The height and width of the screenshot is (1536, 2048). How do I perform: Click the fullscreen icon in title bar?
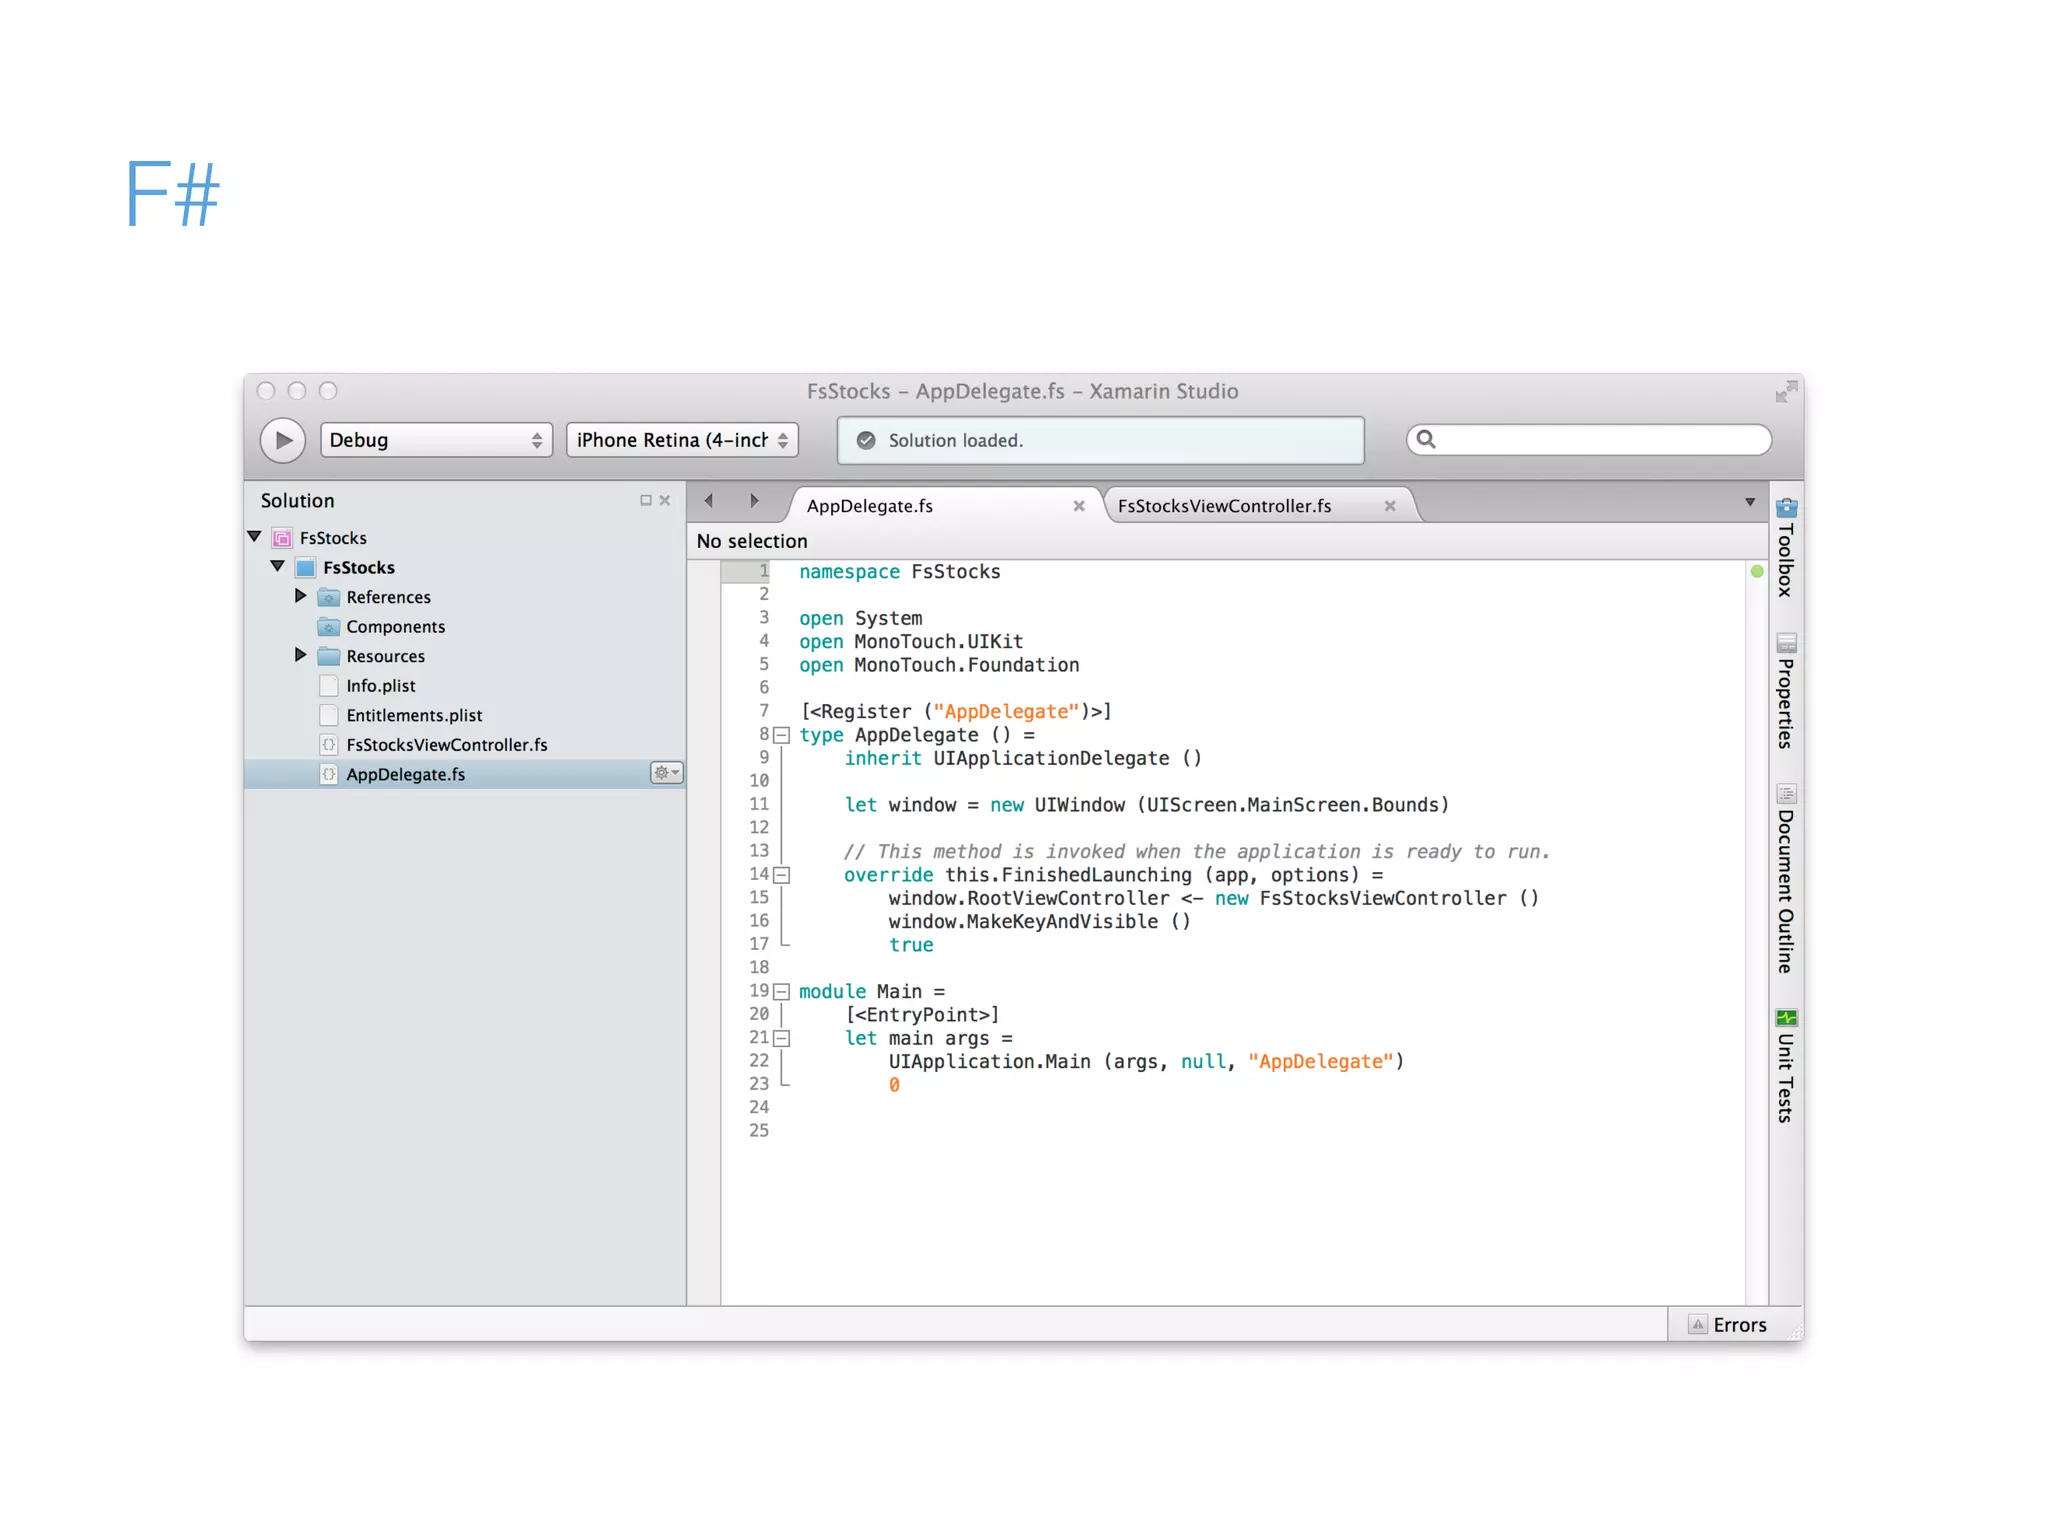1785,392
